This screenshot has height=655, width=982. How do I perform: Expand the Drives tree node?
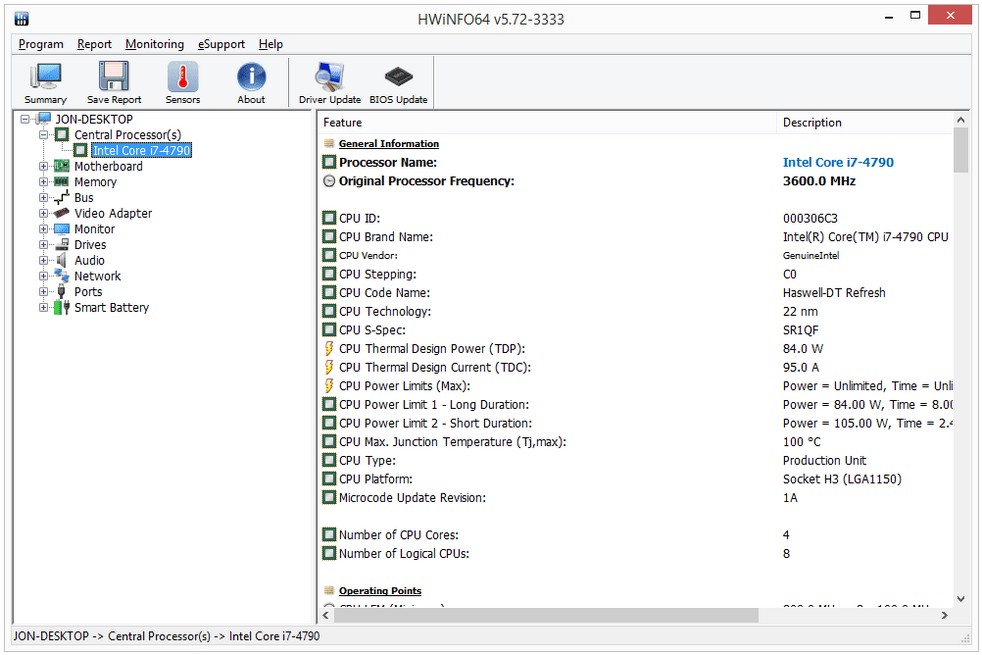[43, 244]
